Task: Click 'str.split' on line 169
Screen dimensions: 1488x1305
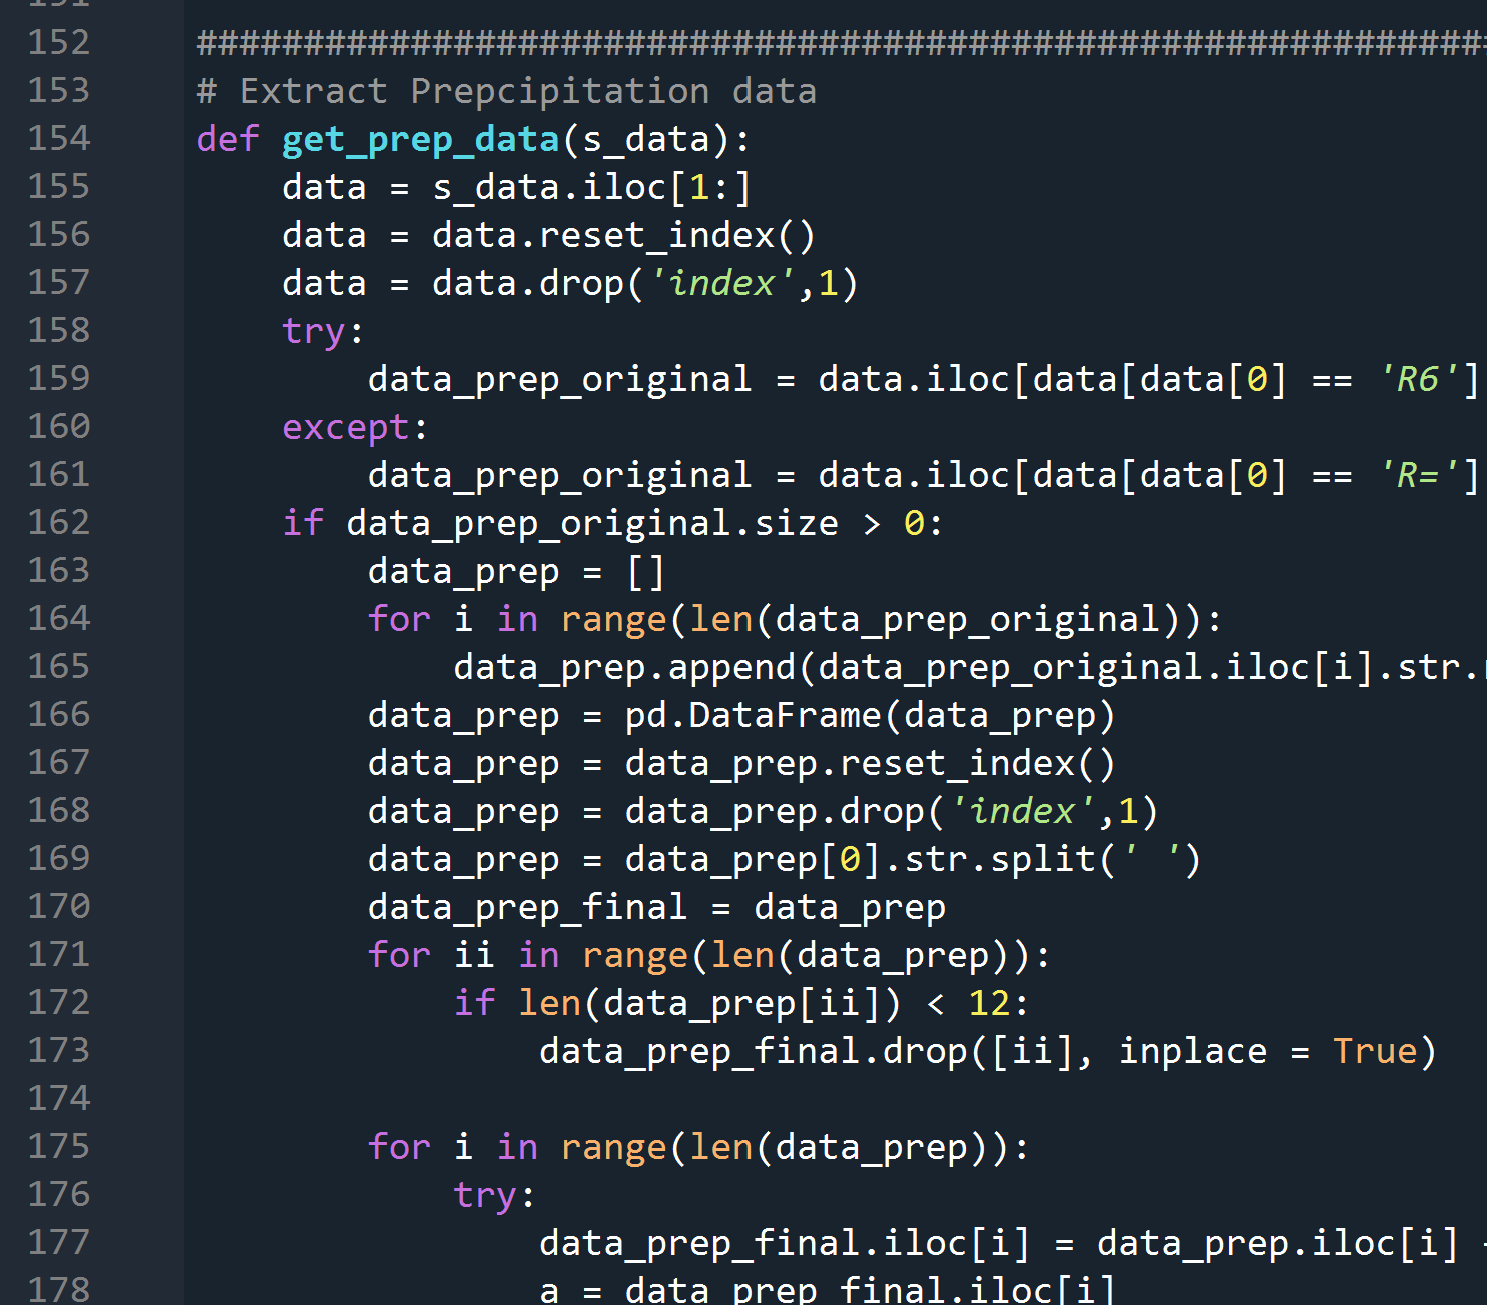Action: tap(1000, 859)
